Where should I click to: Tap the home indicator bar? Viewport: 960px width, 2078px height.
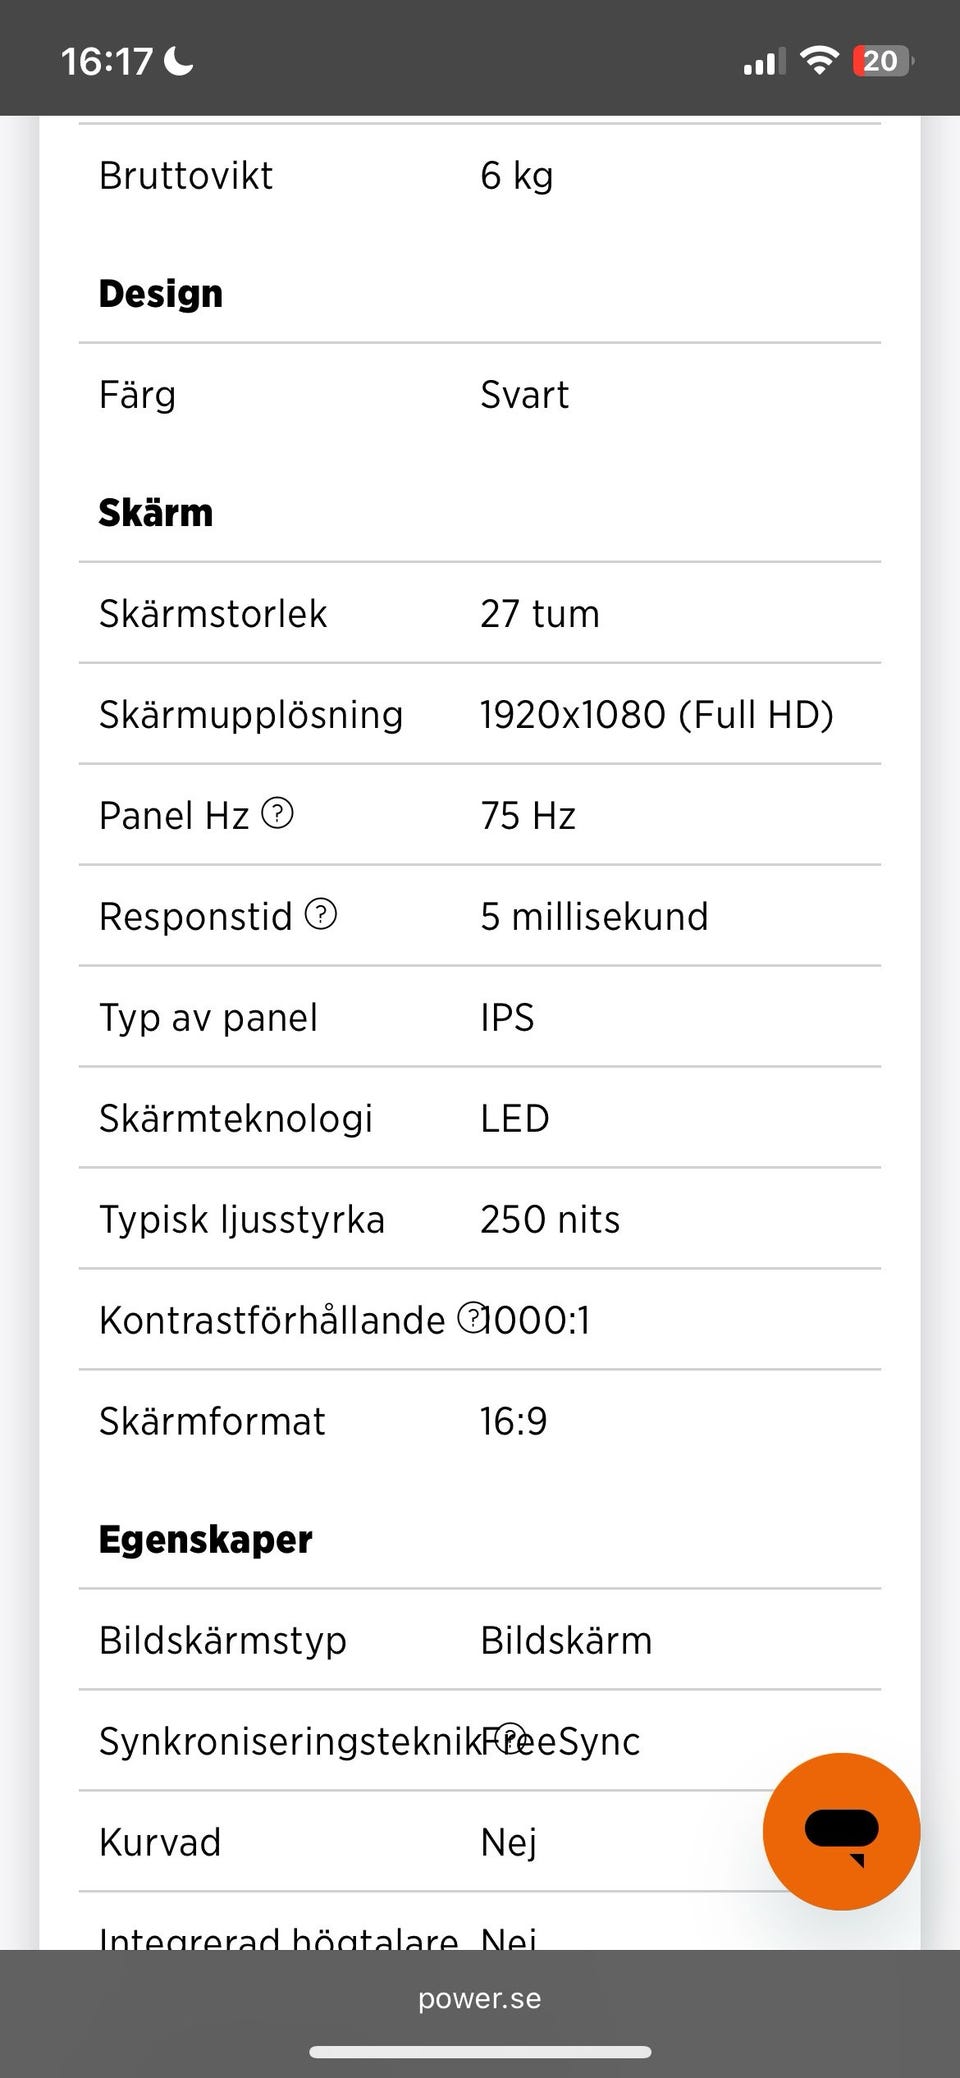[x=480, y=2052]
